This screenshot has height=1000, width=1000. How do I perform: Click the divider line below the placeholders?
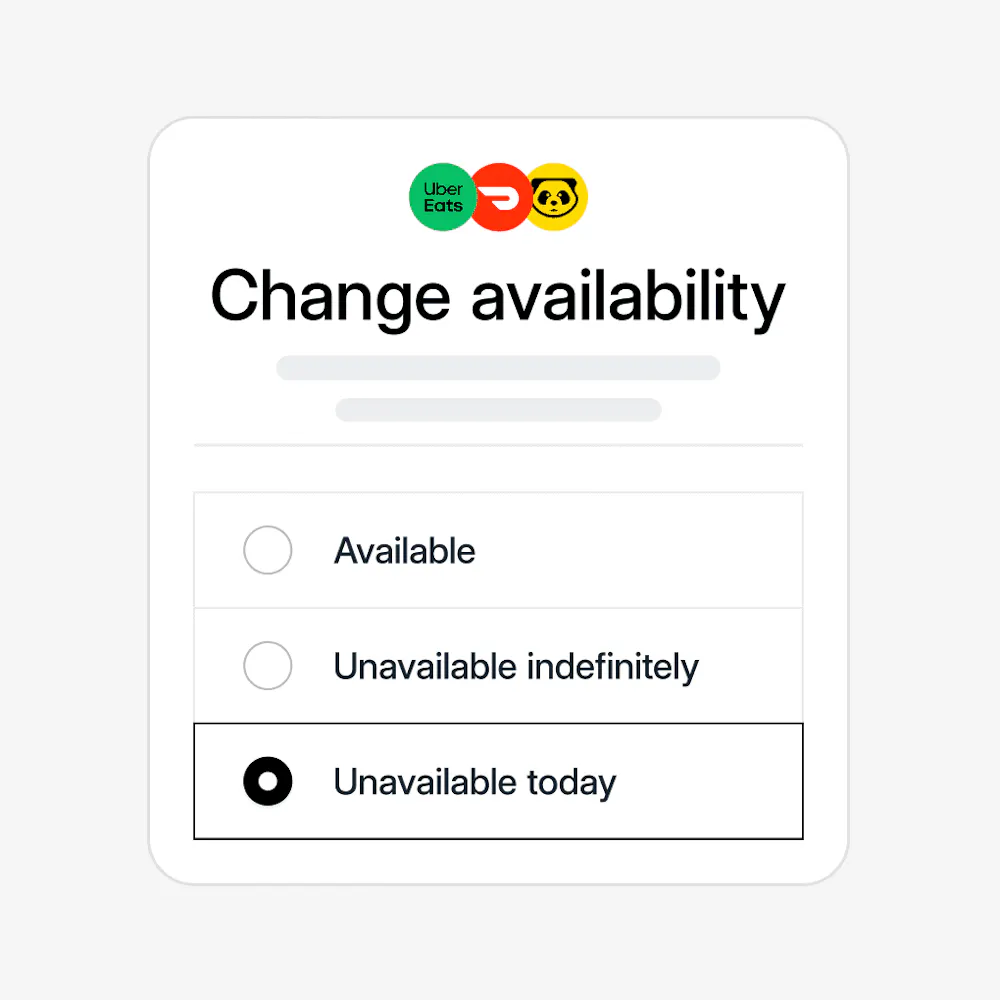tap(498, 445)
